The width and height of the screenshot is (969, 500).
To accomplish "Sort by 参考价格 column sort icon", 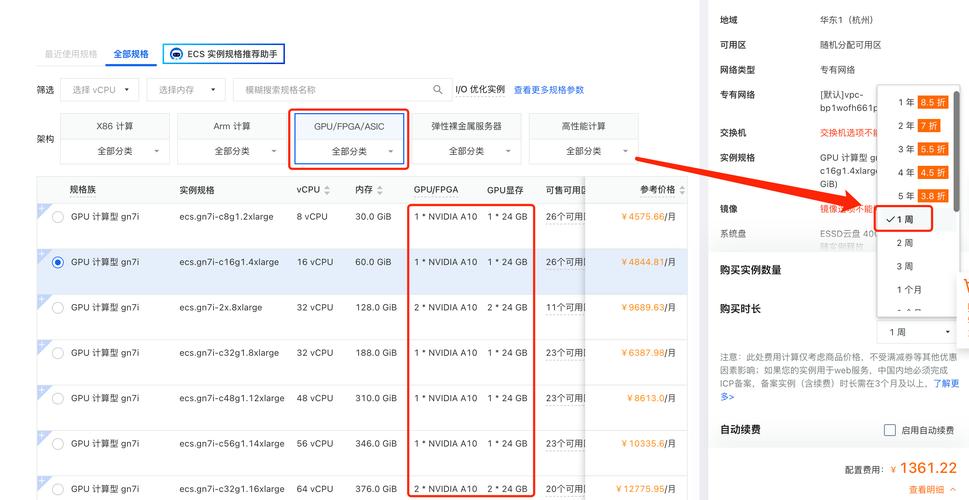I will coord(682,190).
